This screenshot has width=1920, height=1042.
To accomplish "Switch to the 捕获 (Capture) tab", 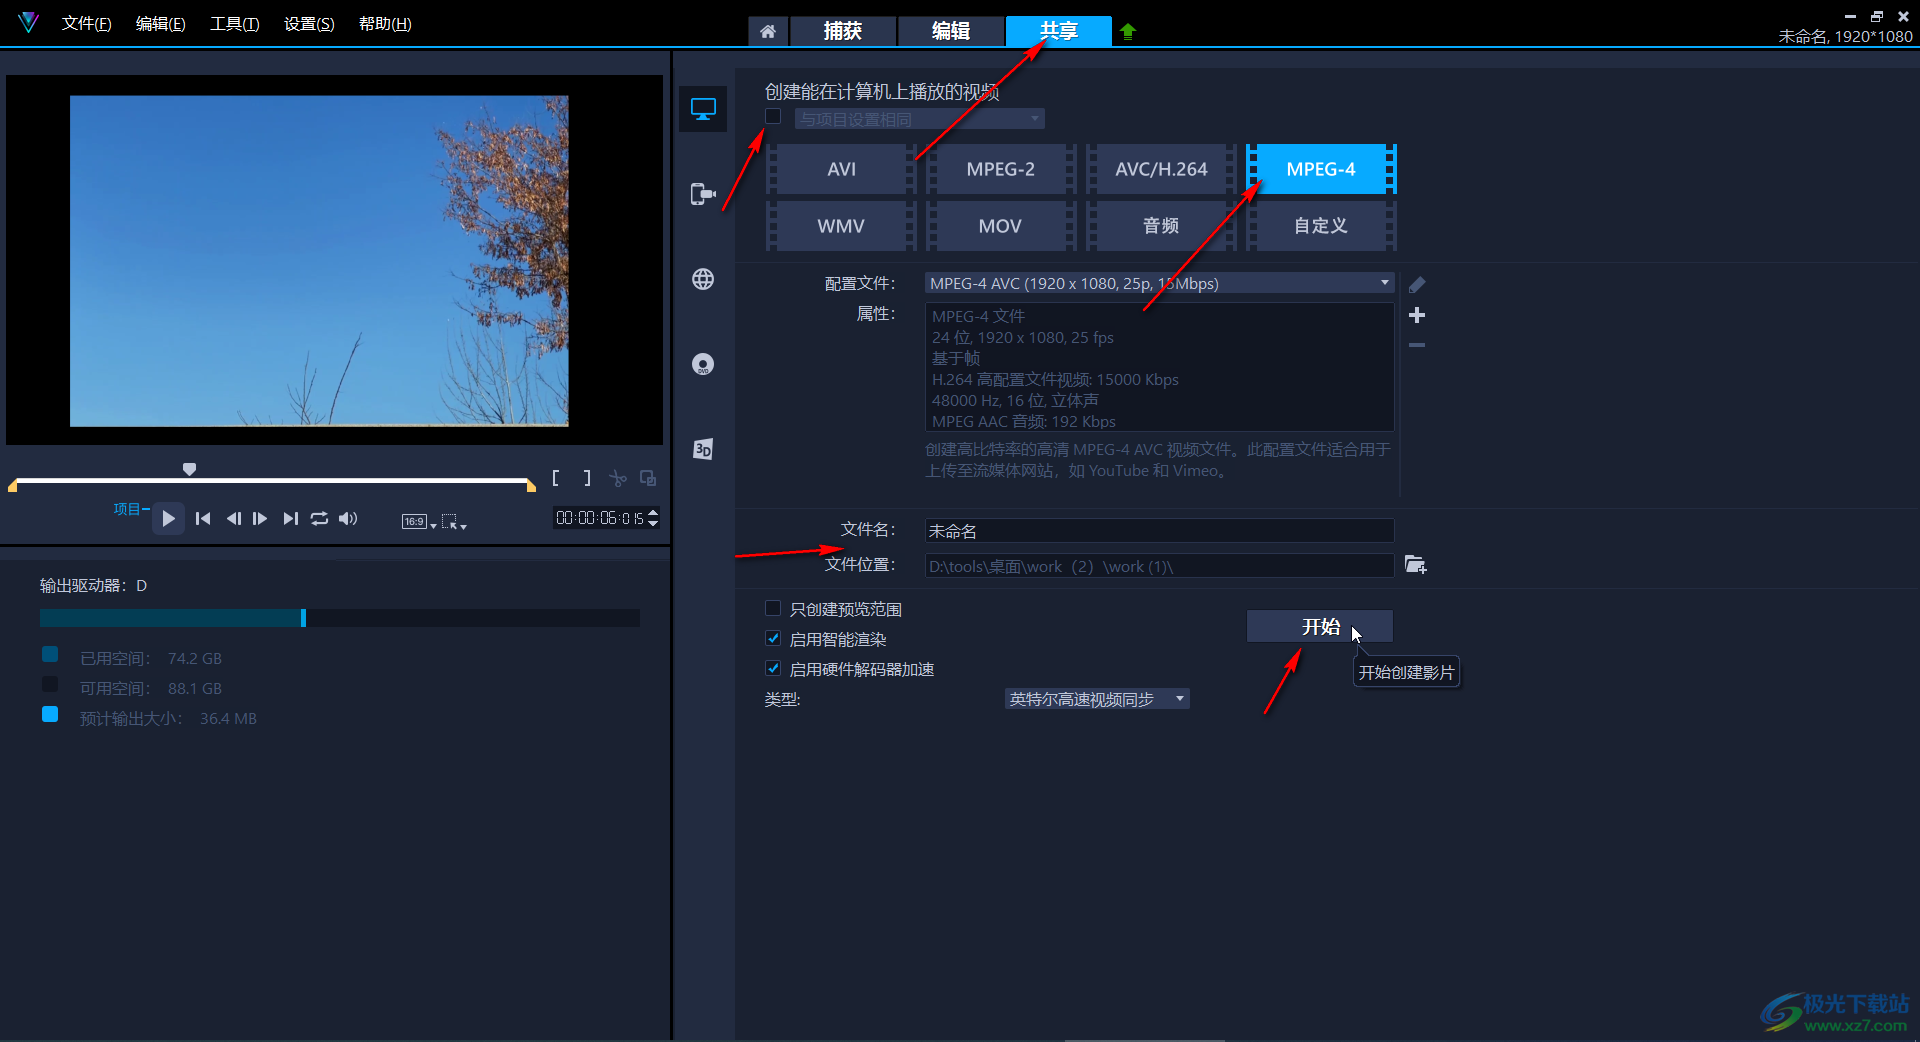I will [x=842, y=31].
